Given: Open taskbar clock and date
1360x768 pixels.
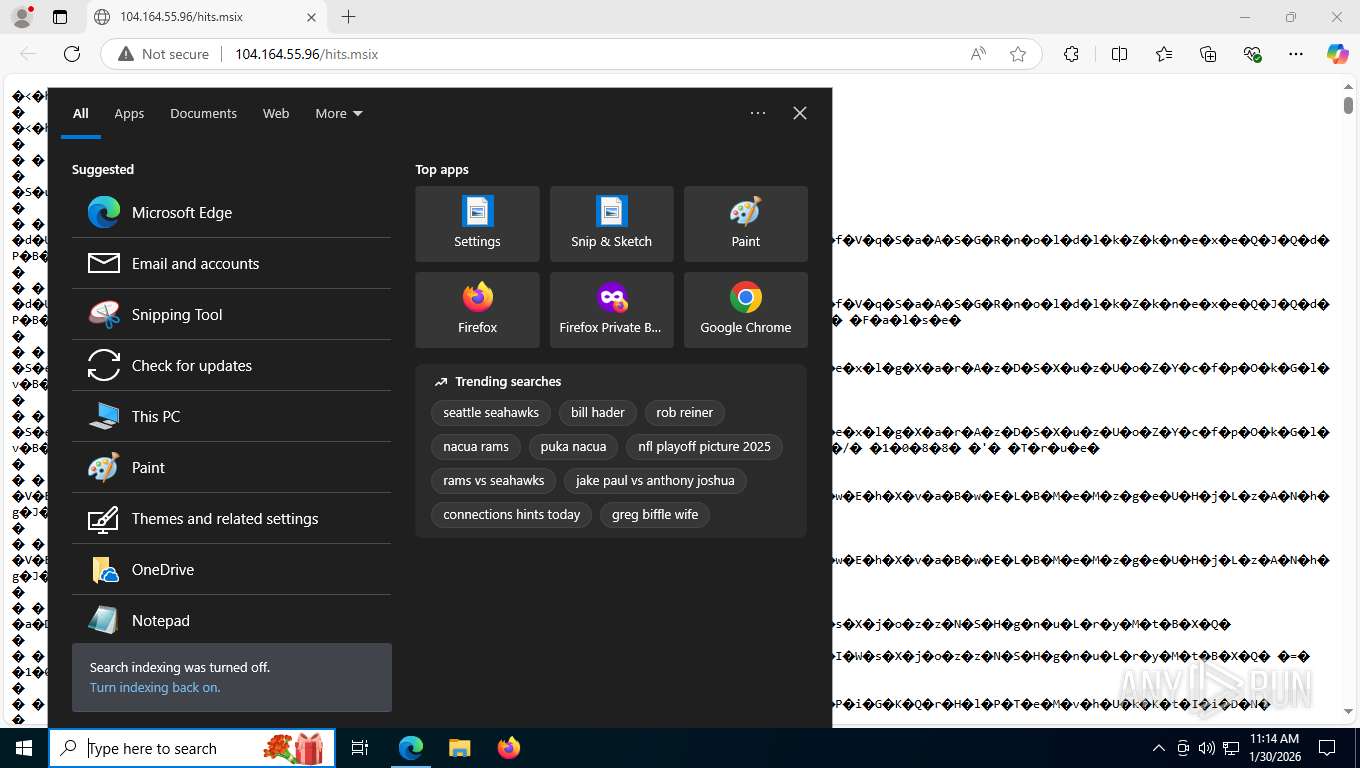Looking at the screenshot, I should tap(1274, 748).
